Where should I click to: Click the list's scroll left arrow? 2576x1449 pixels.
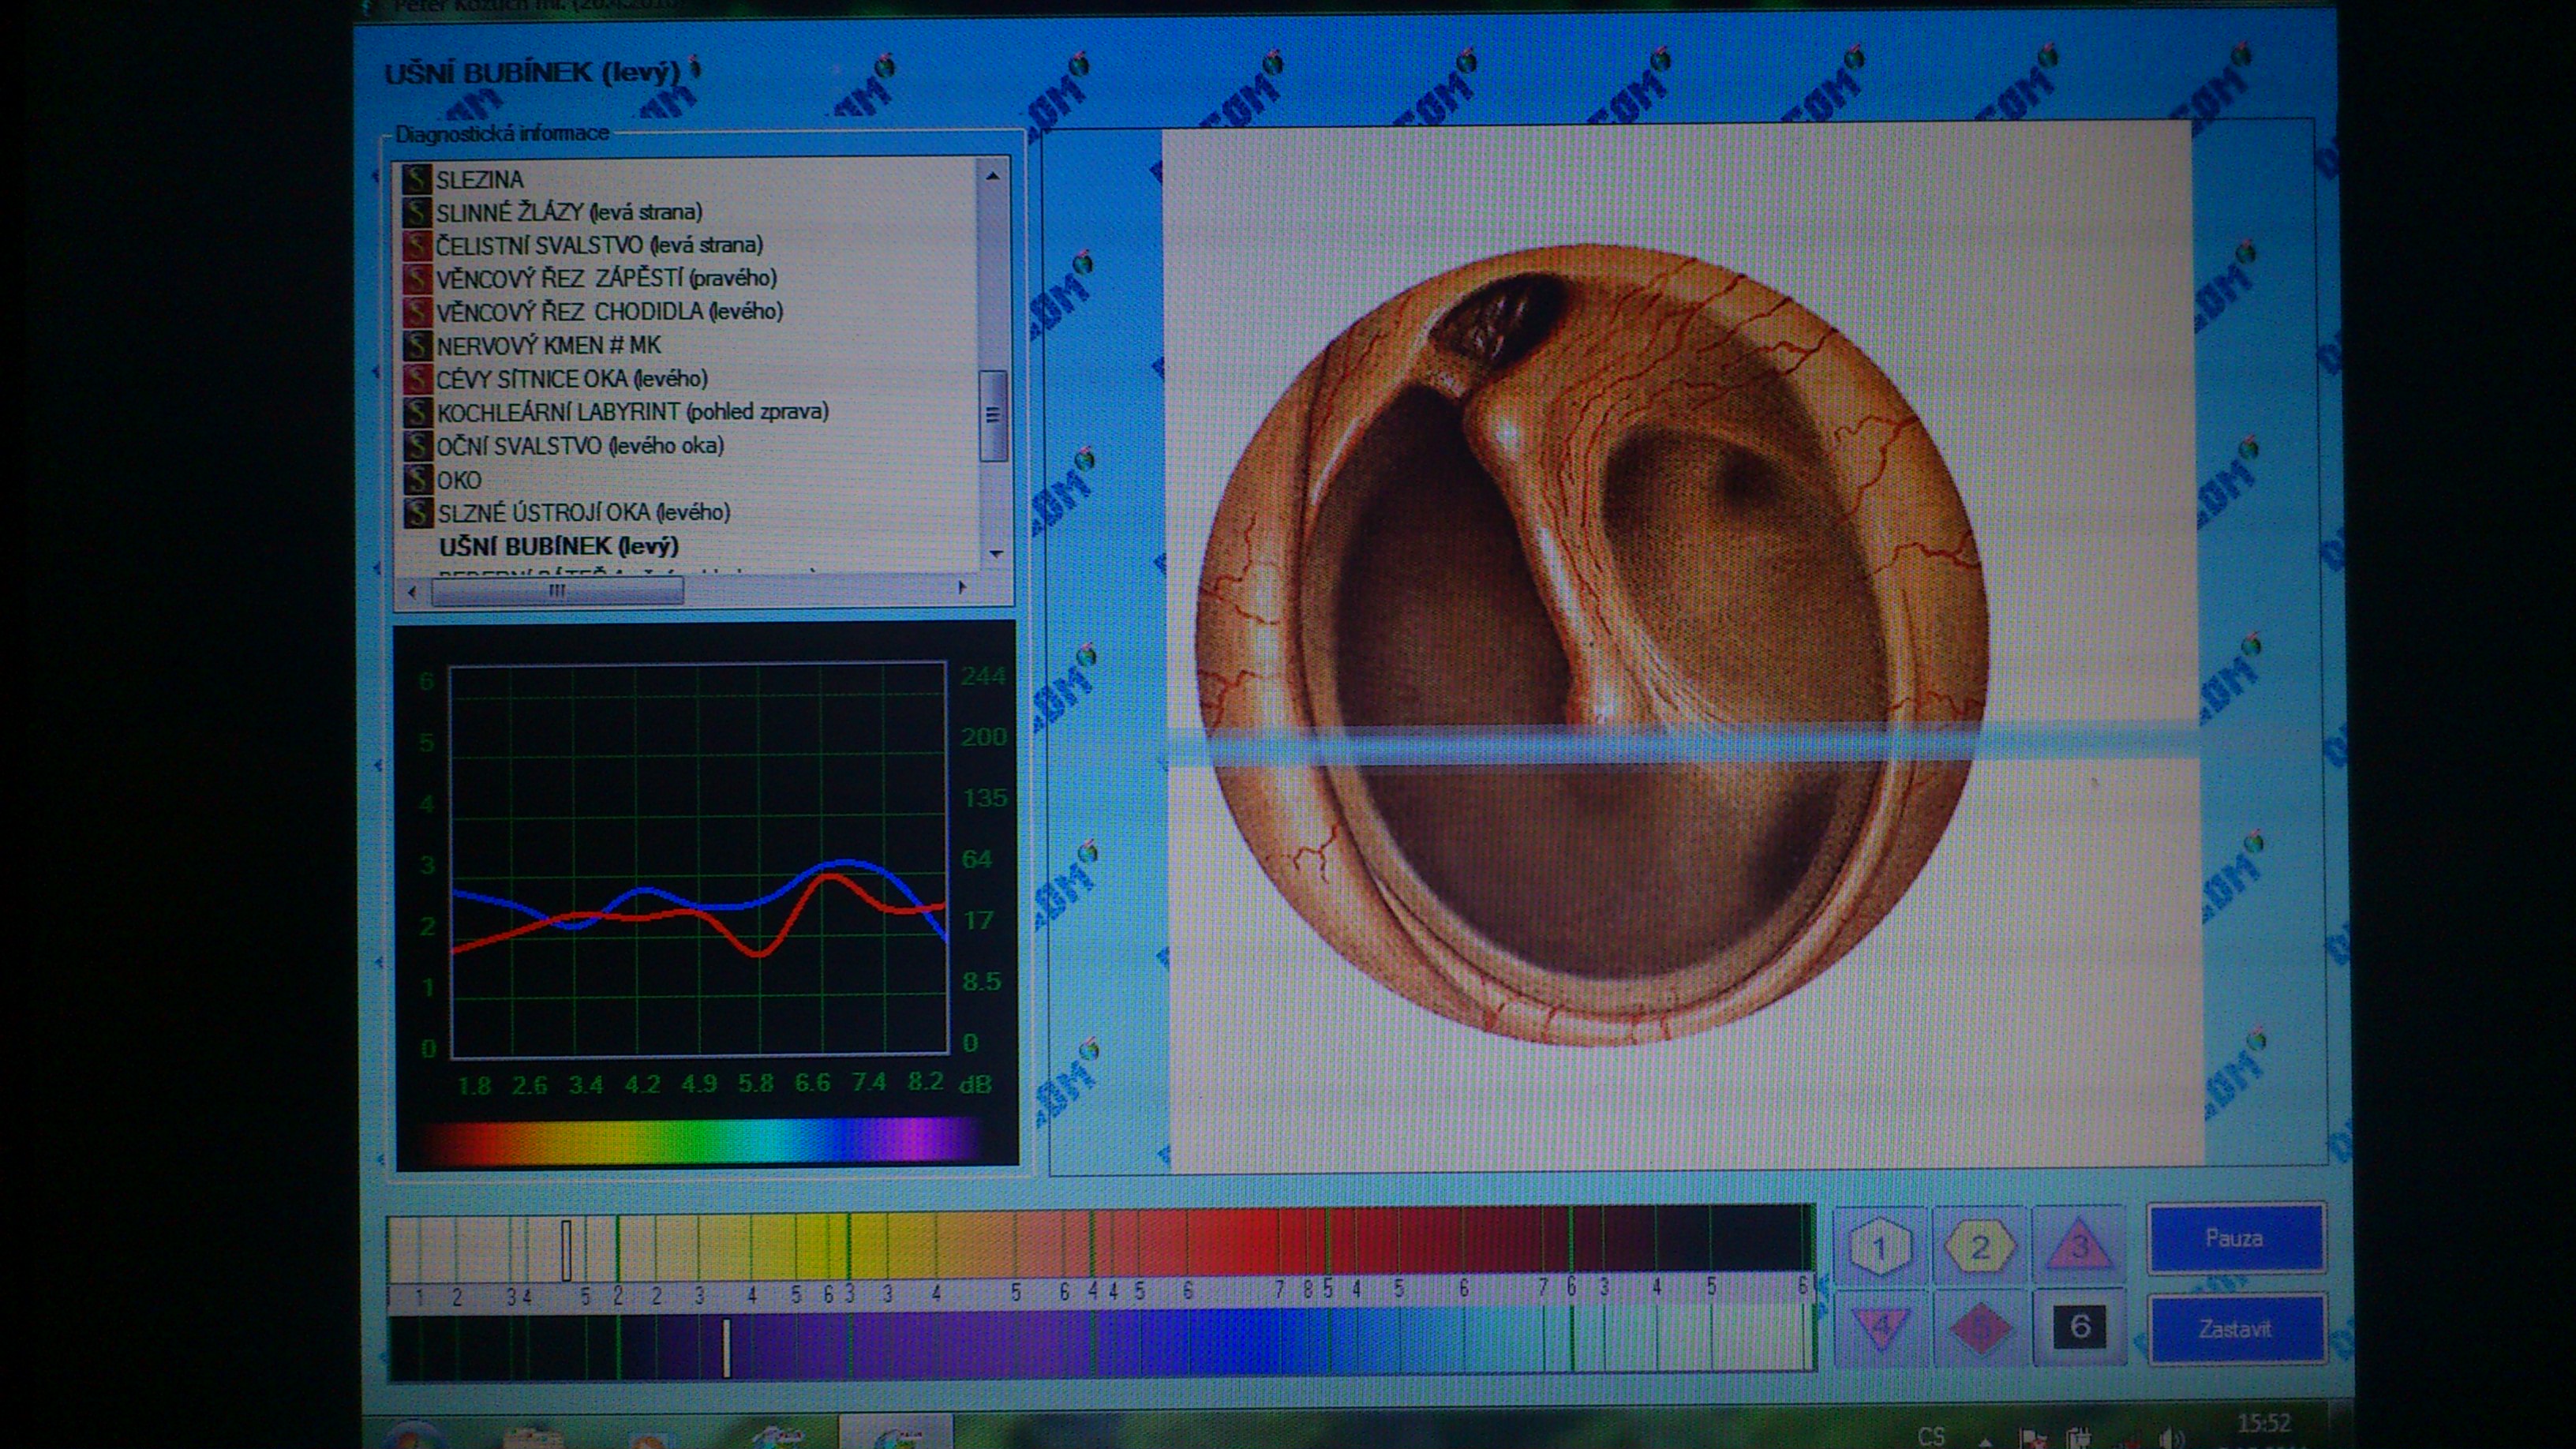click(412, 591)
